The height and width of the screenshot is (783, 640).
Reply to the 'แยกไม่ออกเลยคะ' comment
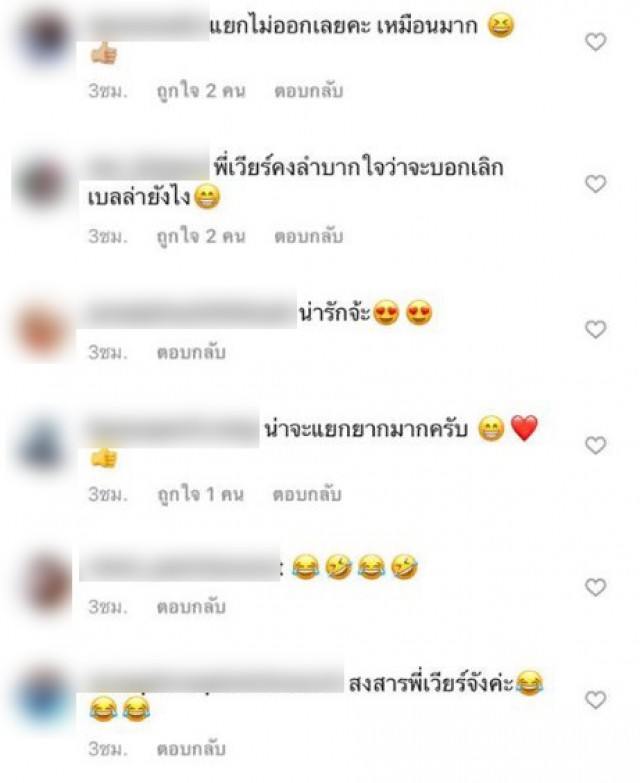pos(309,91)
